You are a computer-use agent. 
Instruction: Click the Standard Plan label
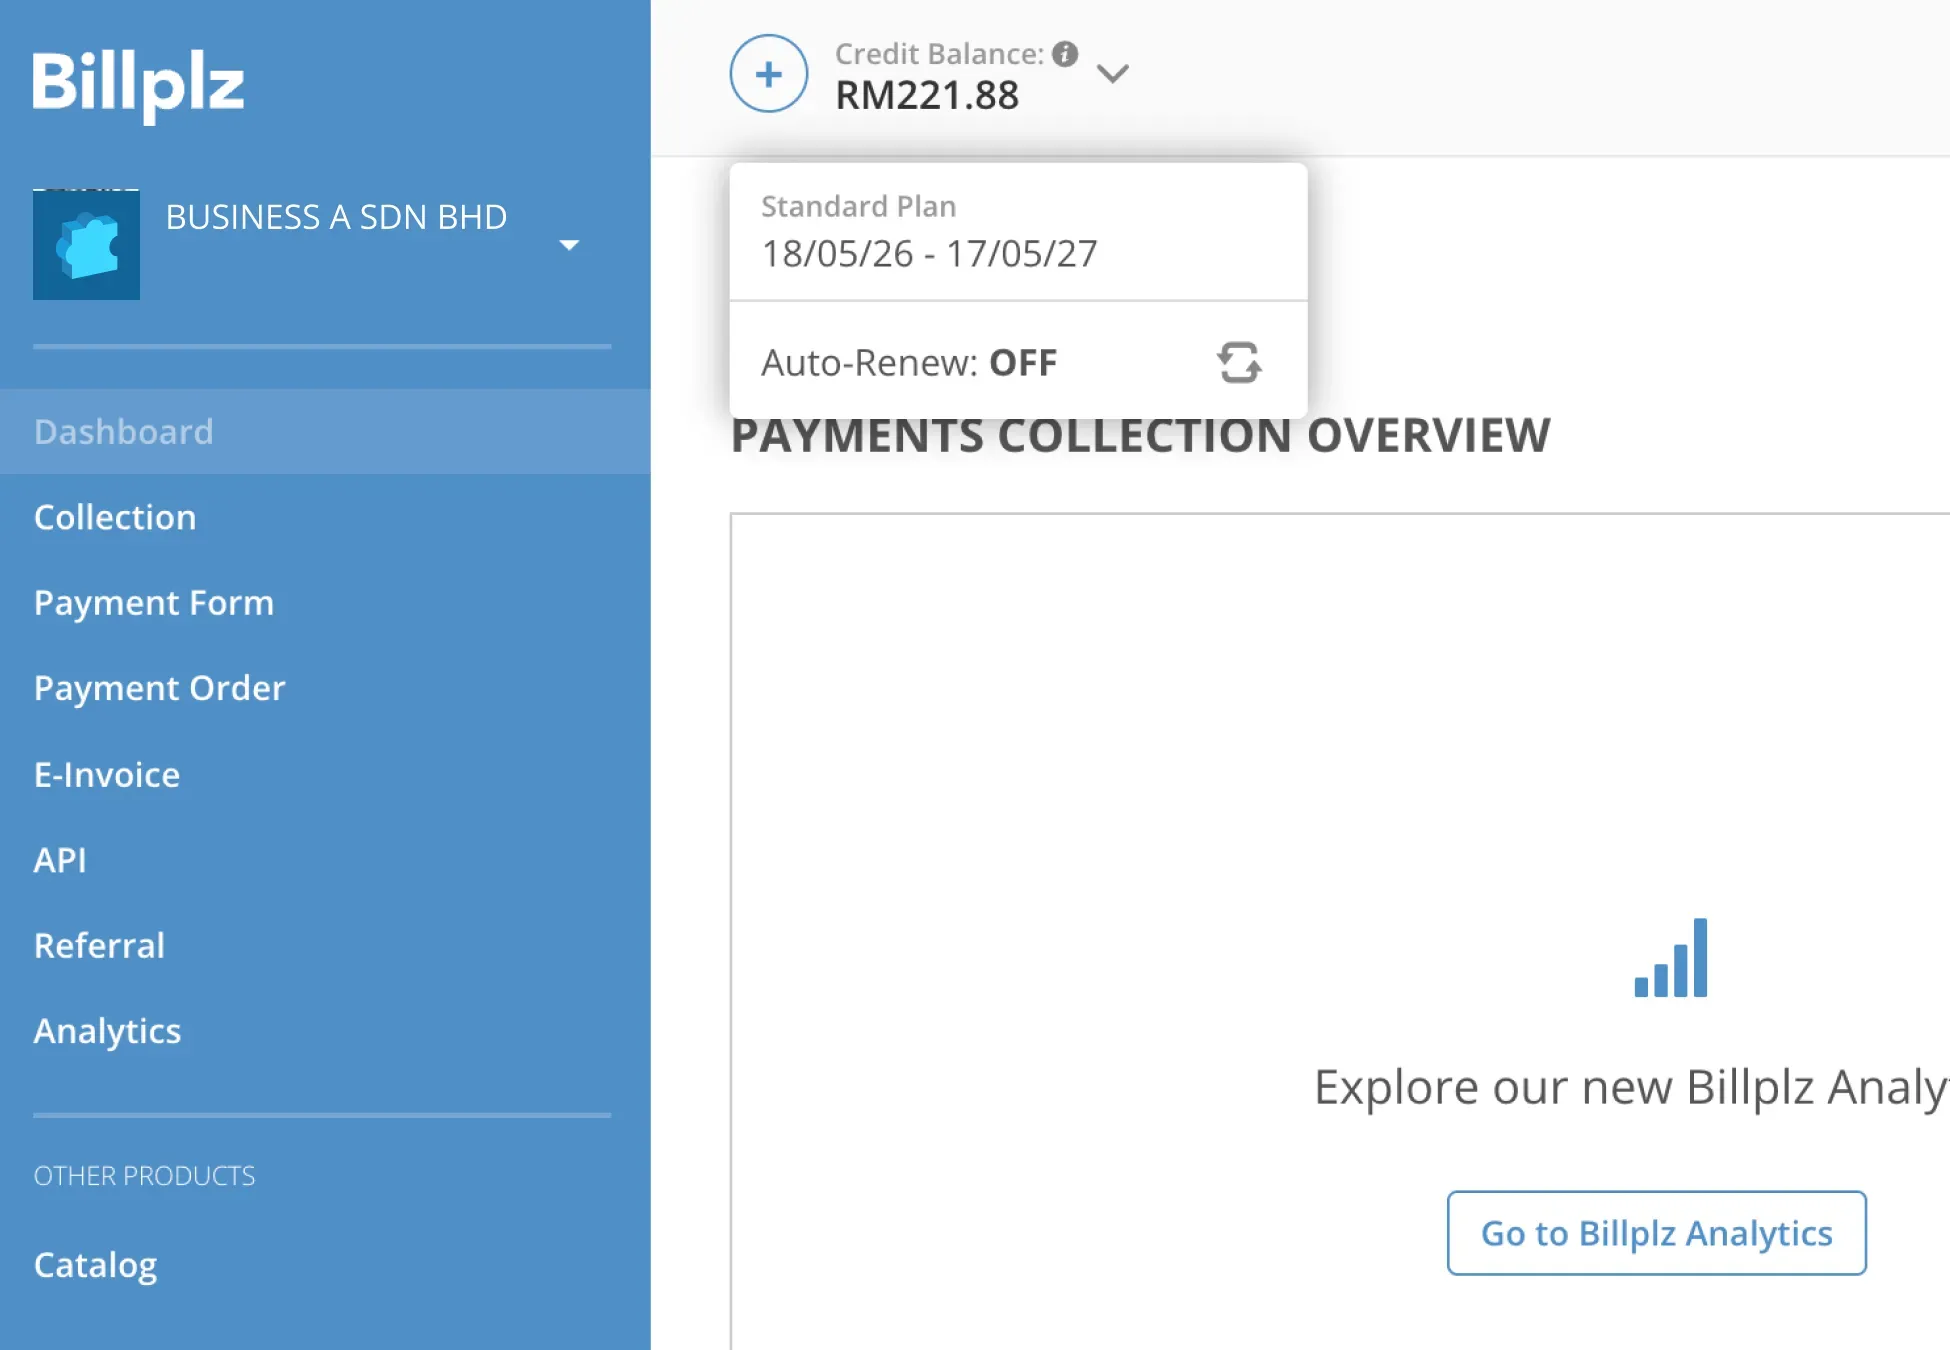click(x=858, y=206)
